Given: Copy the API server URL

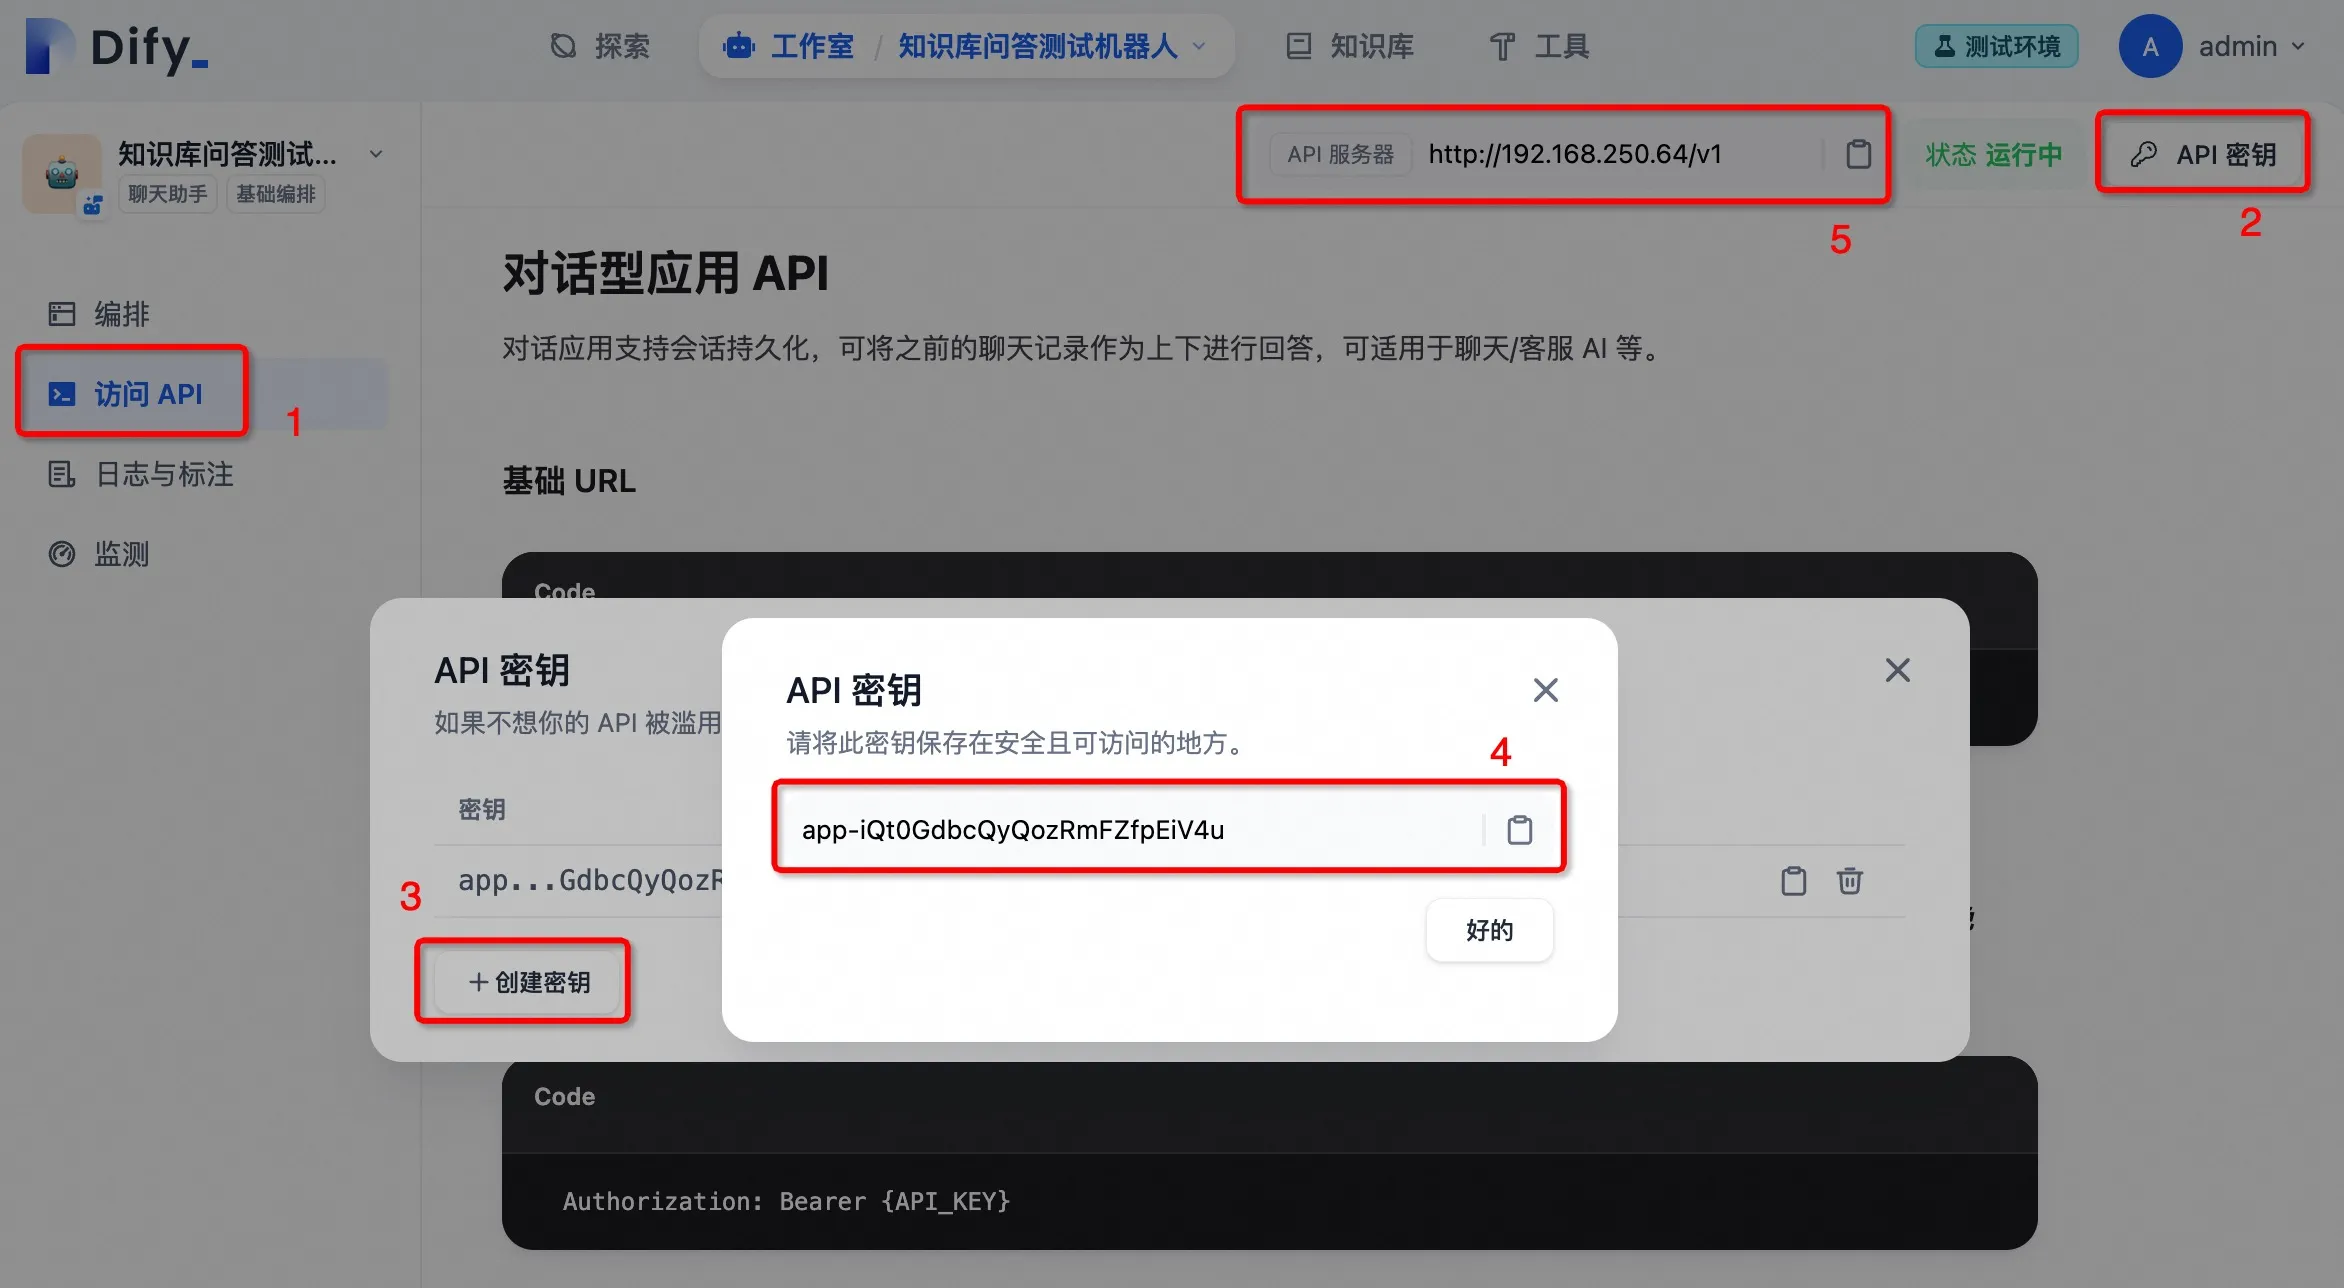Looking at the screenshot, I should (x=1858, y=154).
